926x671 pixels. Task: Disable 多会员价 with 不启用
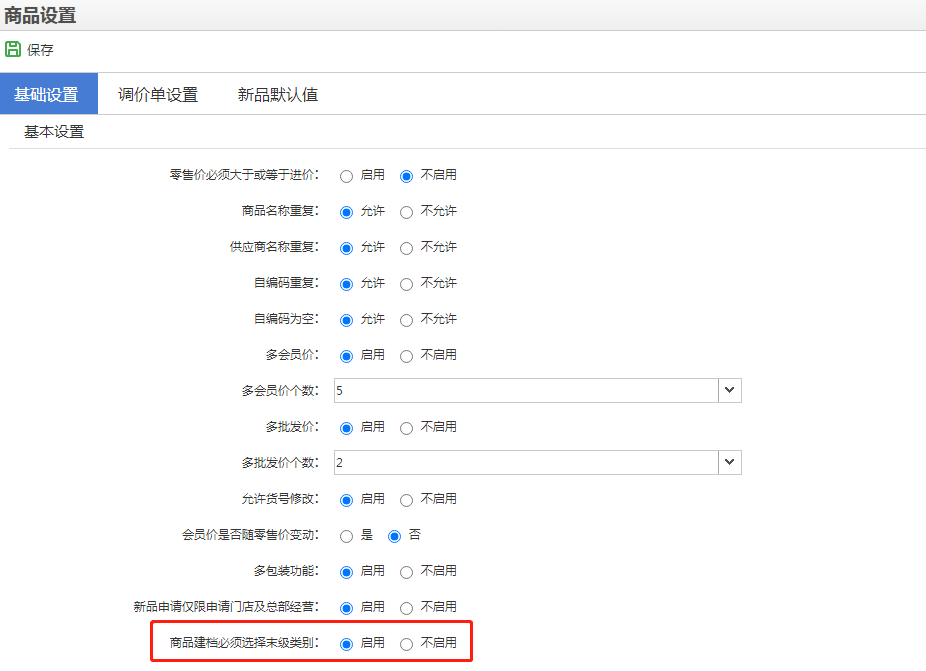pos(406,356)
